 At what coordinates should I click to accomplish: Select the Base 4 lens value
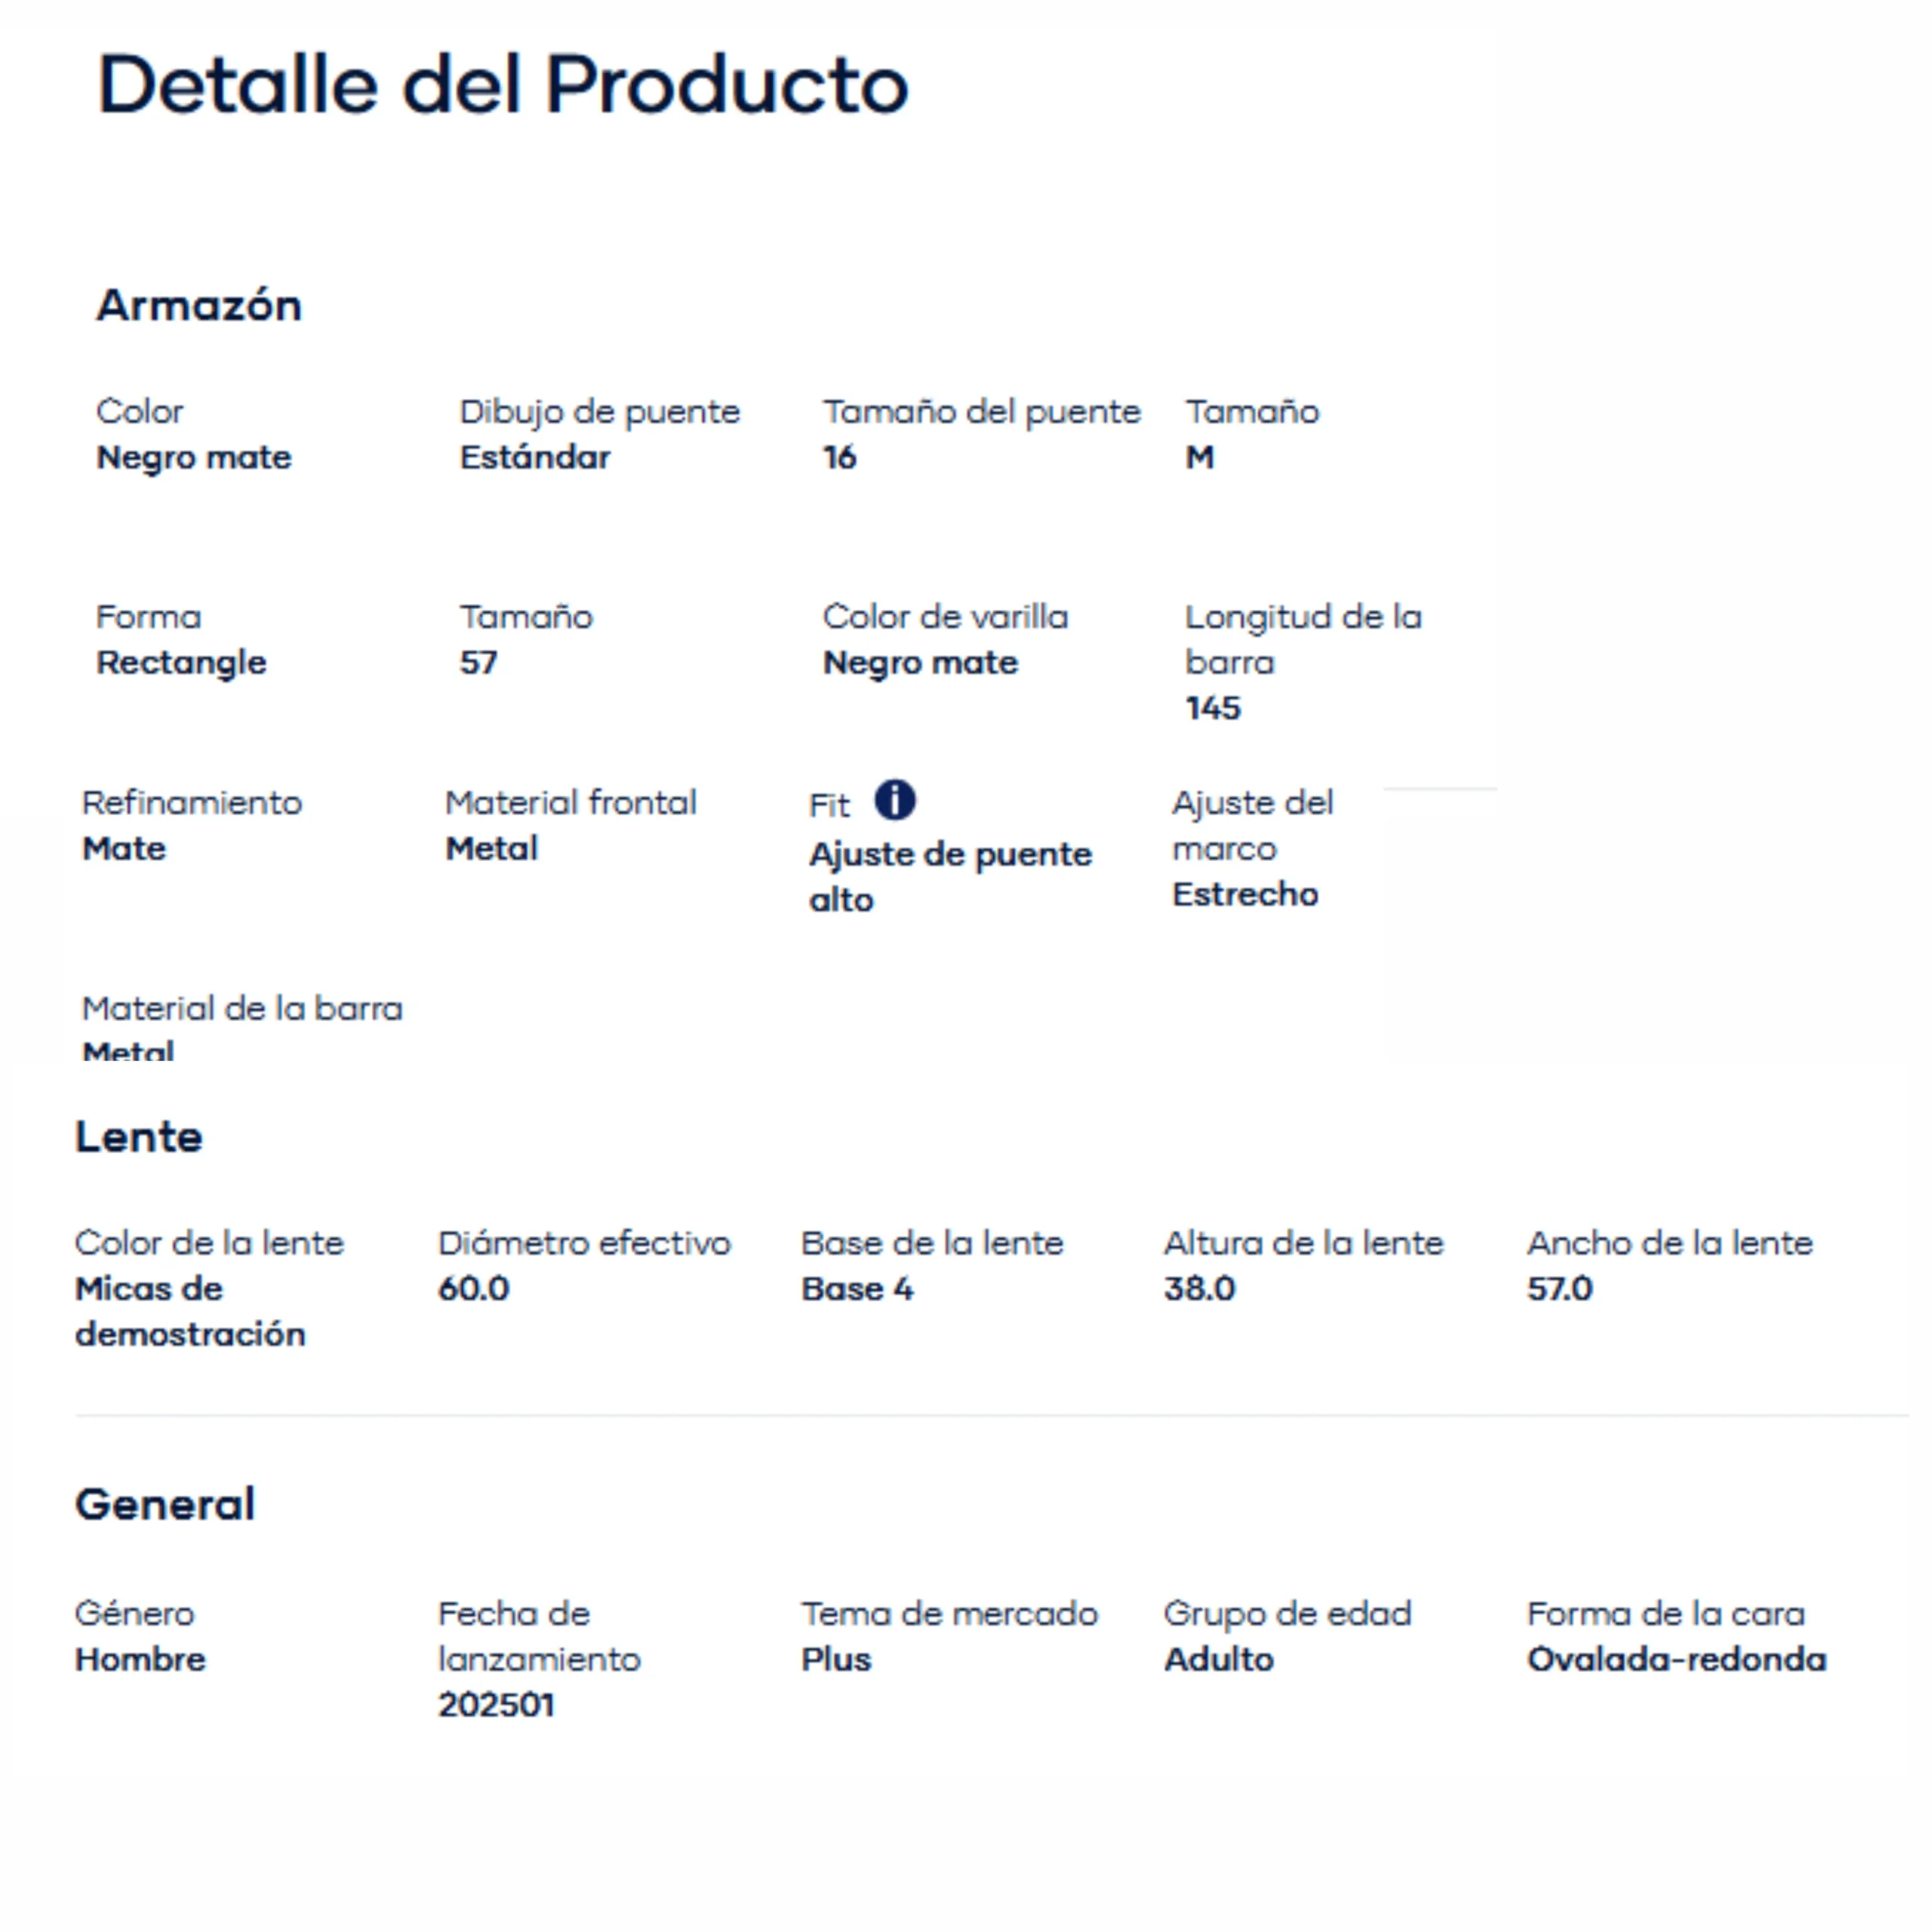[857, 1289]
